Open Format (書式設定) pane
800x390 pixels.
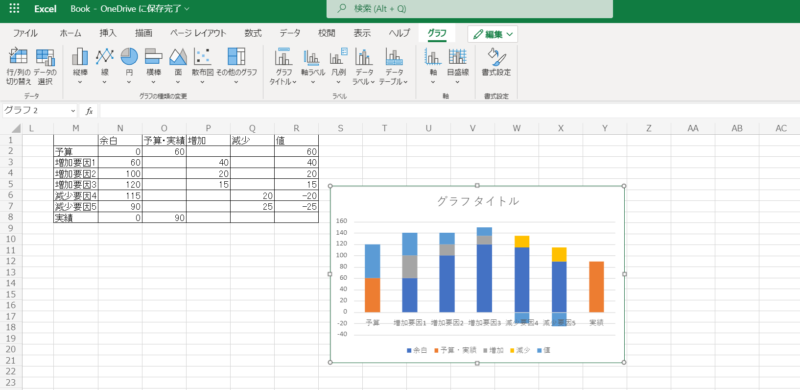pos(496,63)
